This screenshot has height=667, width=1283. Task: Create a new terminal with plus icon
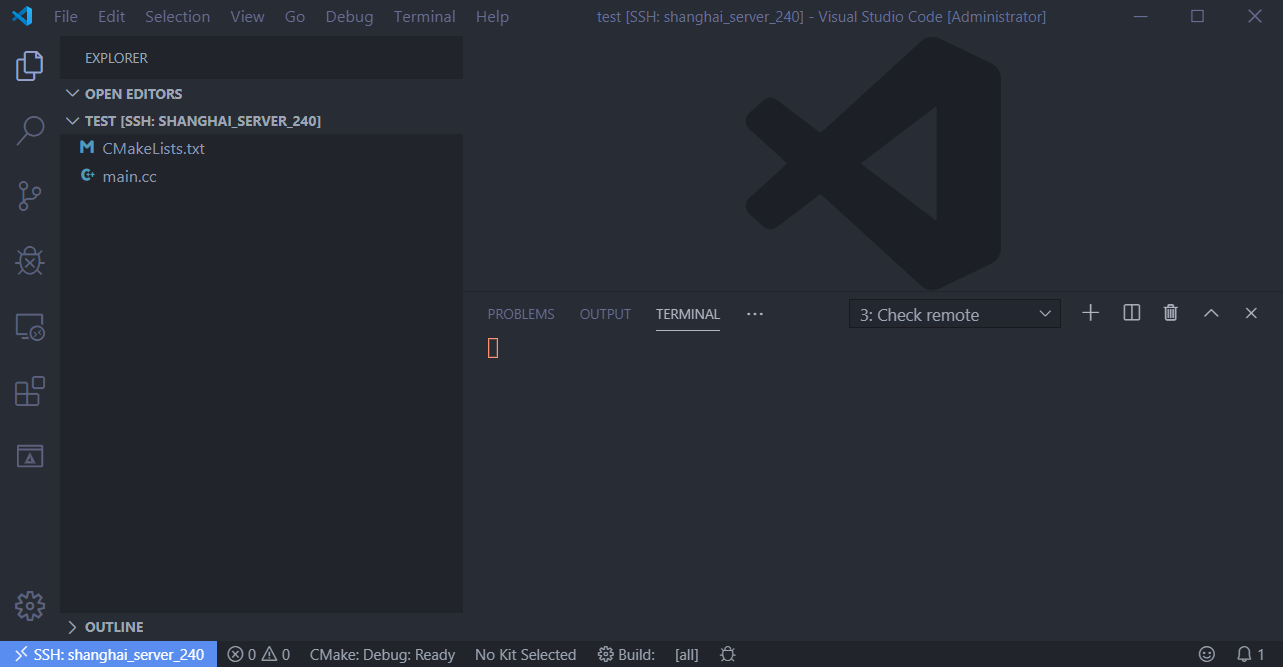(1091, 313)
